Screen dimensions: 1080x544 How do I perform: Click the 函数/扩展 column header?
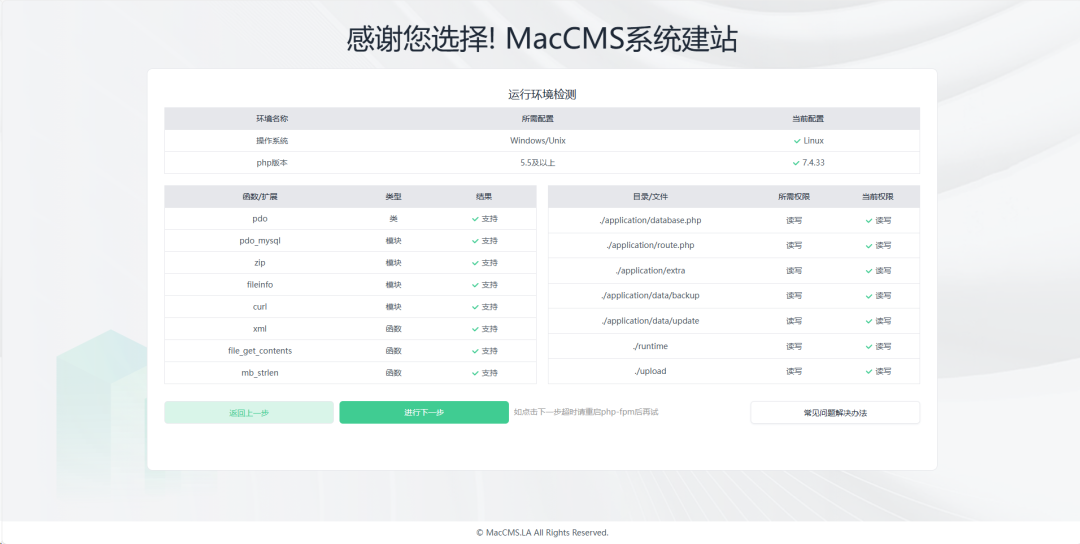pyautogui.click(x=260, y=197)
